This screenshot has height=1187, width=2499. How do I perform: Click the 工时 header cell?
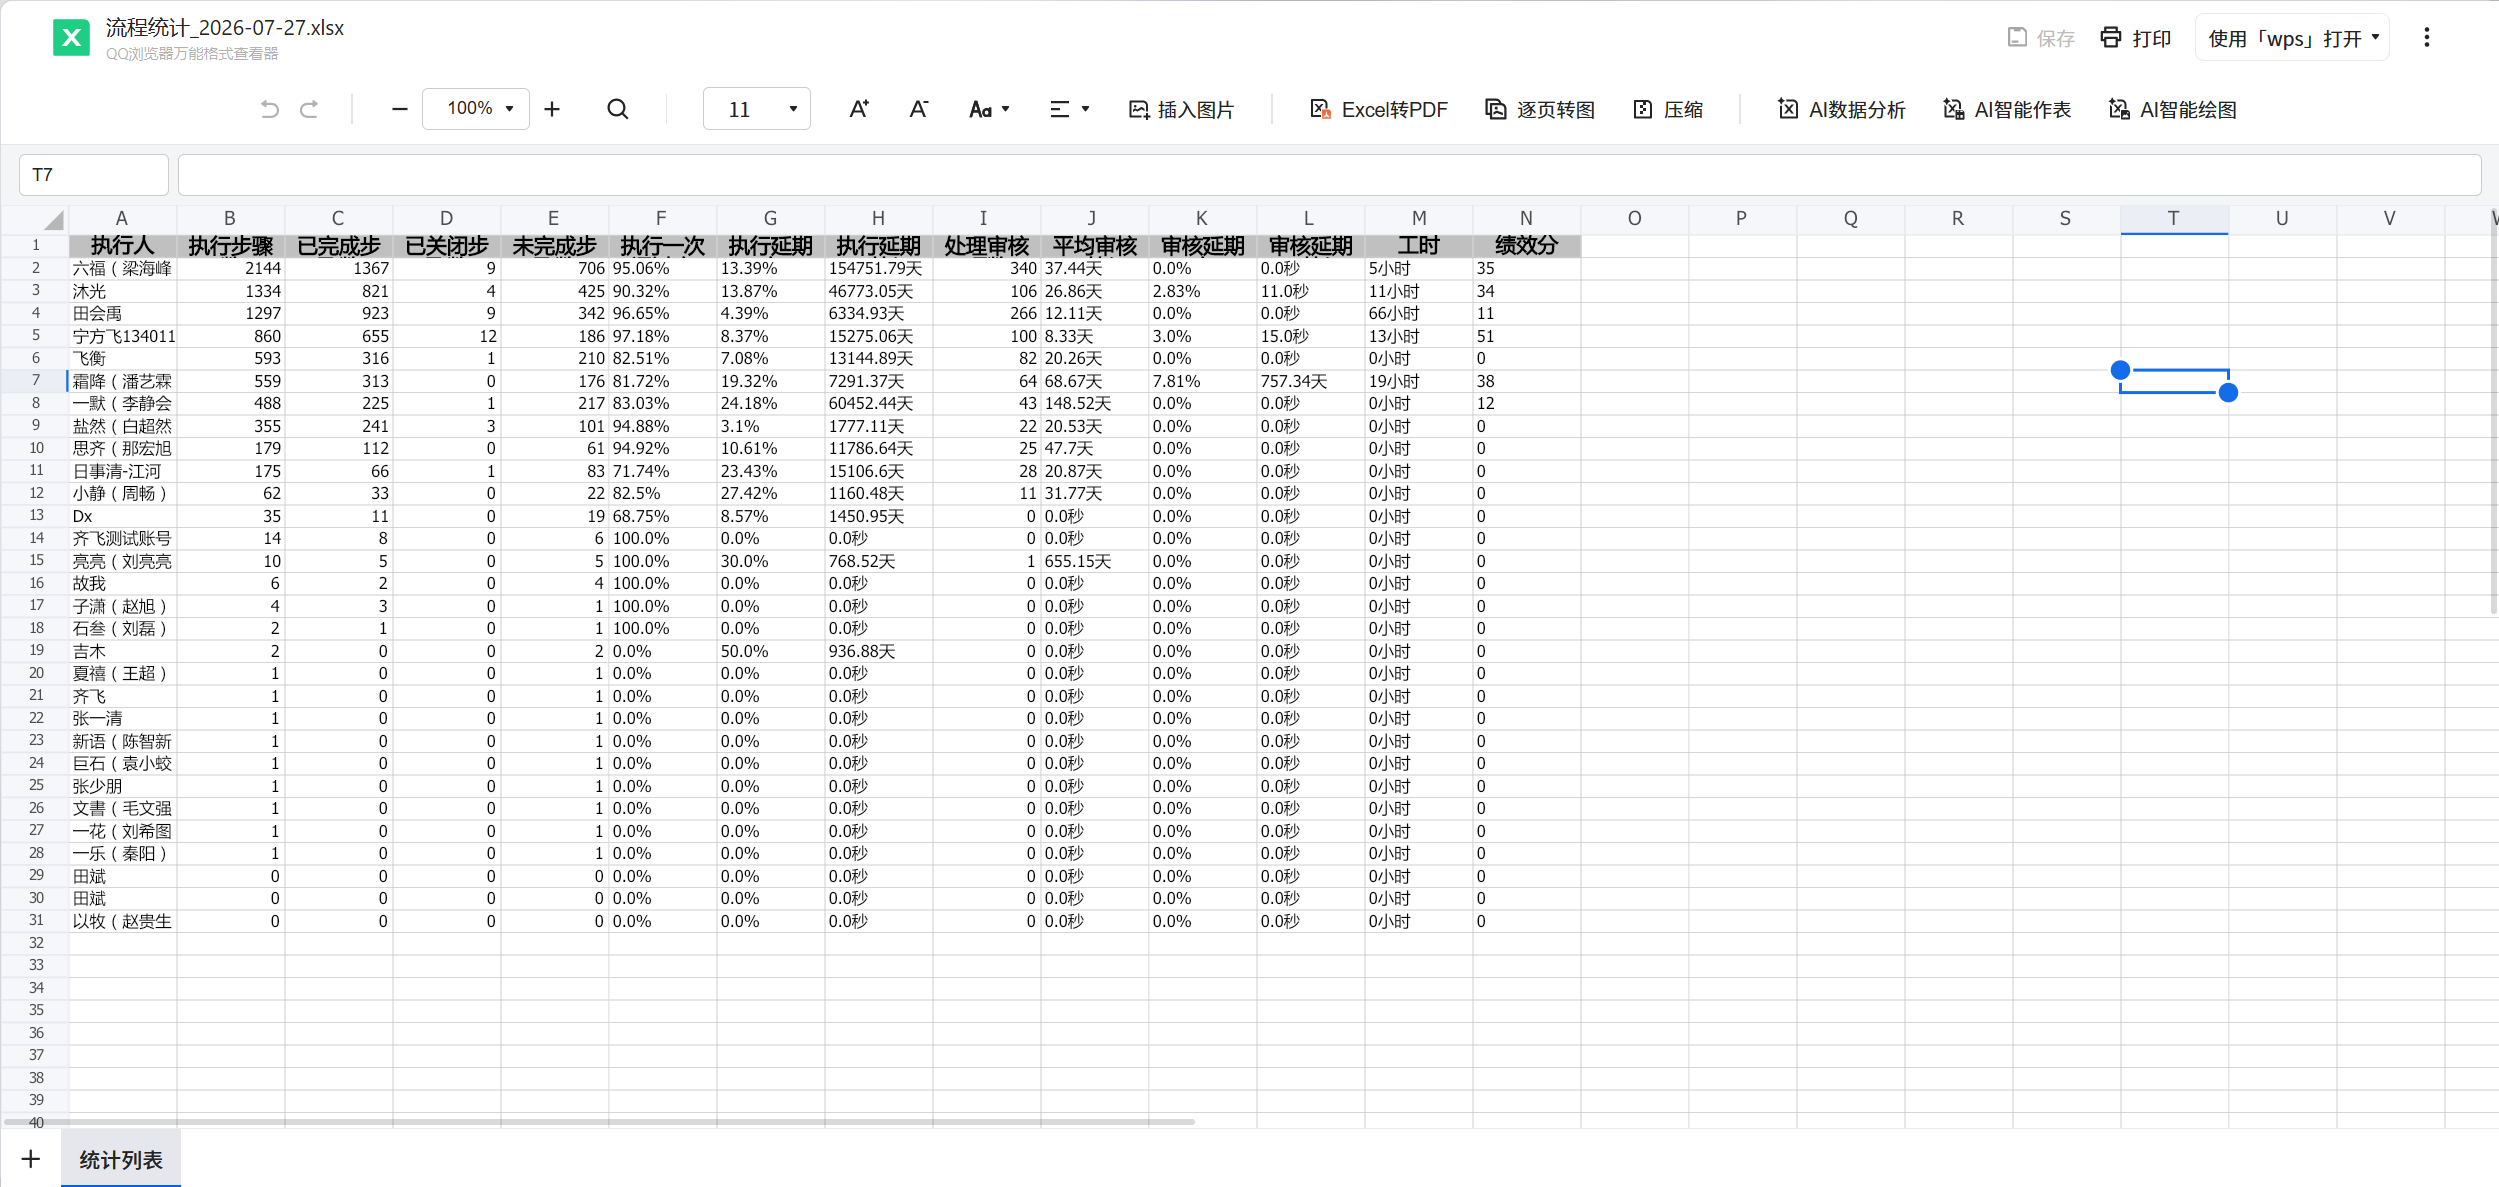pyautogui.click(x=1418, y=246)
